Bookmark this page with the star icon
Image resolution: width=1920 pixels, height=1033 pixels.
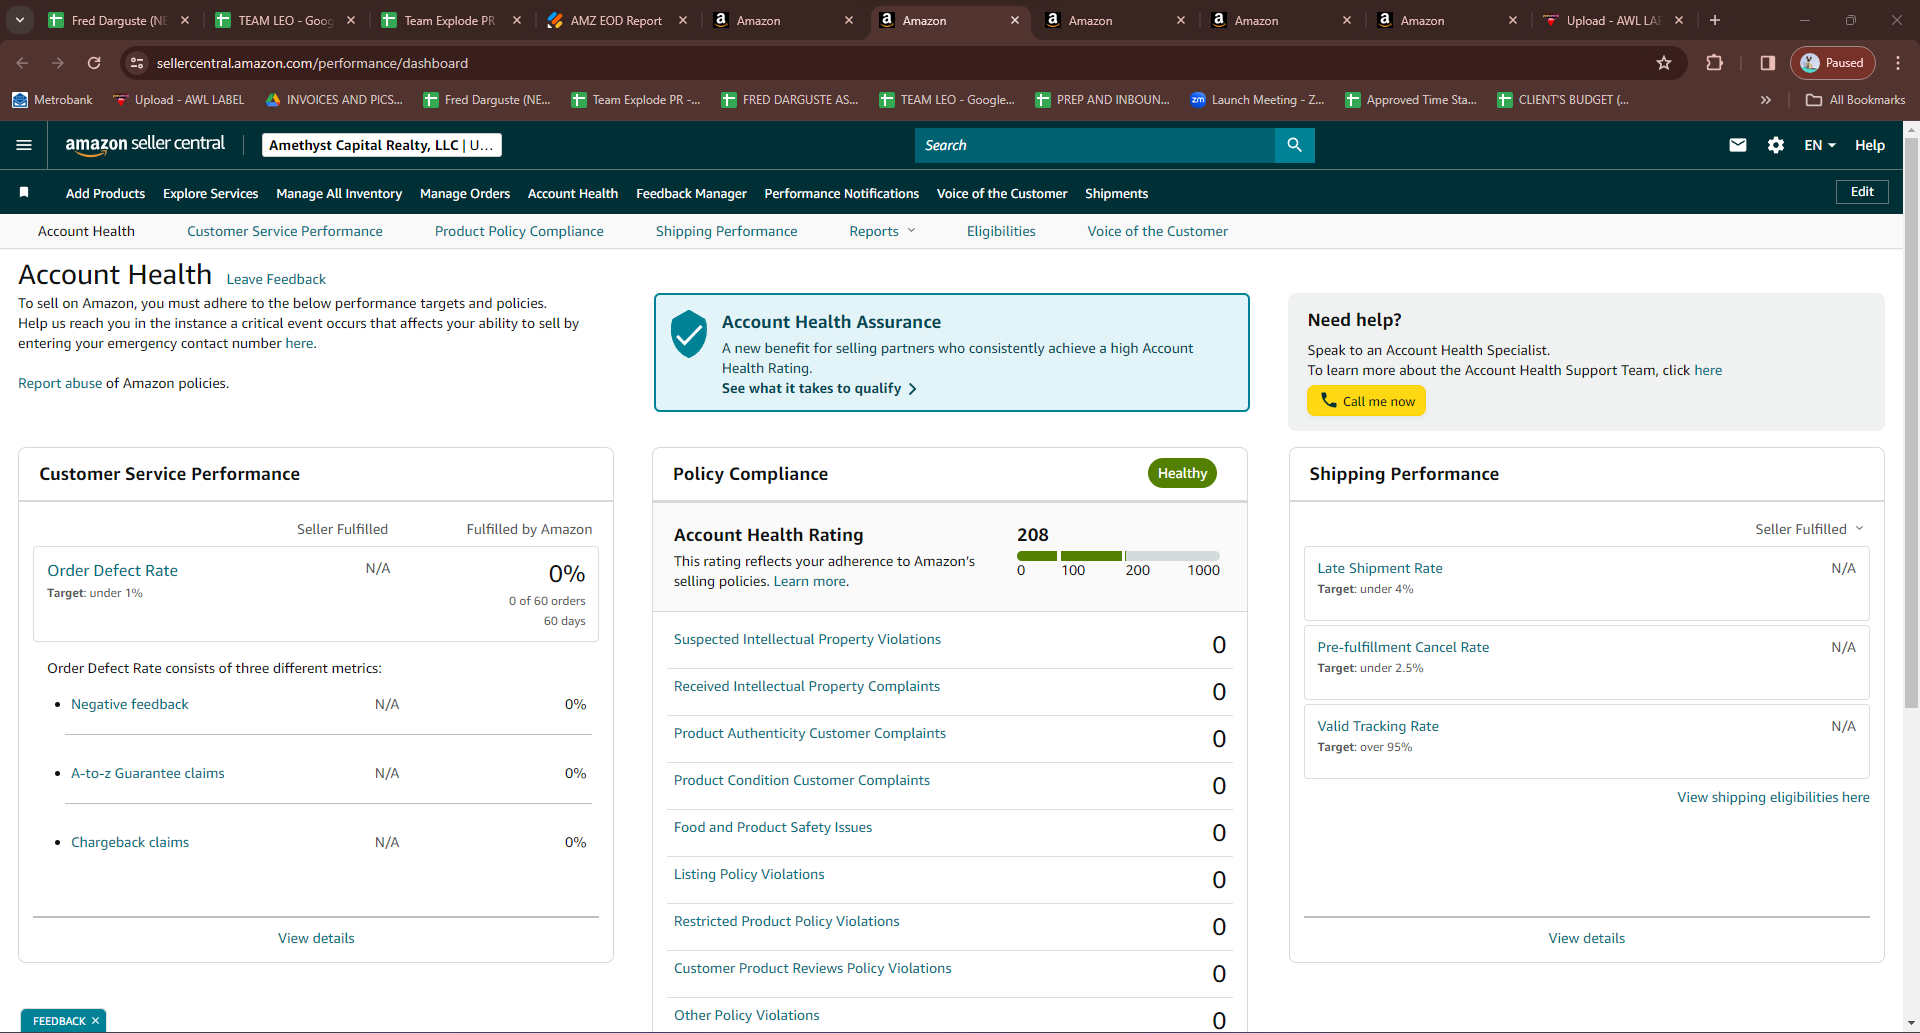pos(1664,63)
